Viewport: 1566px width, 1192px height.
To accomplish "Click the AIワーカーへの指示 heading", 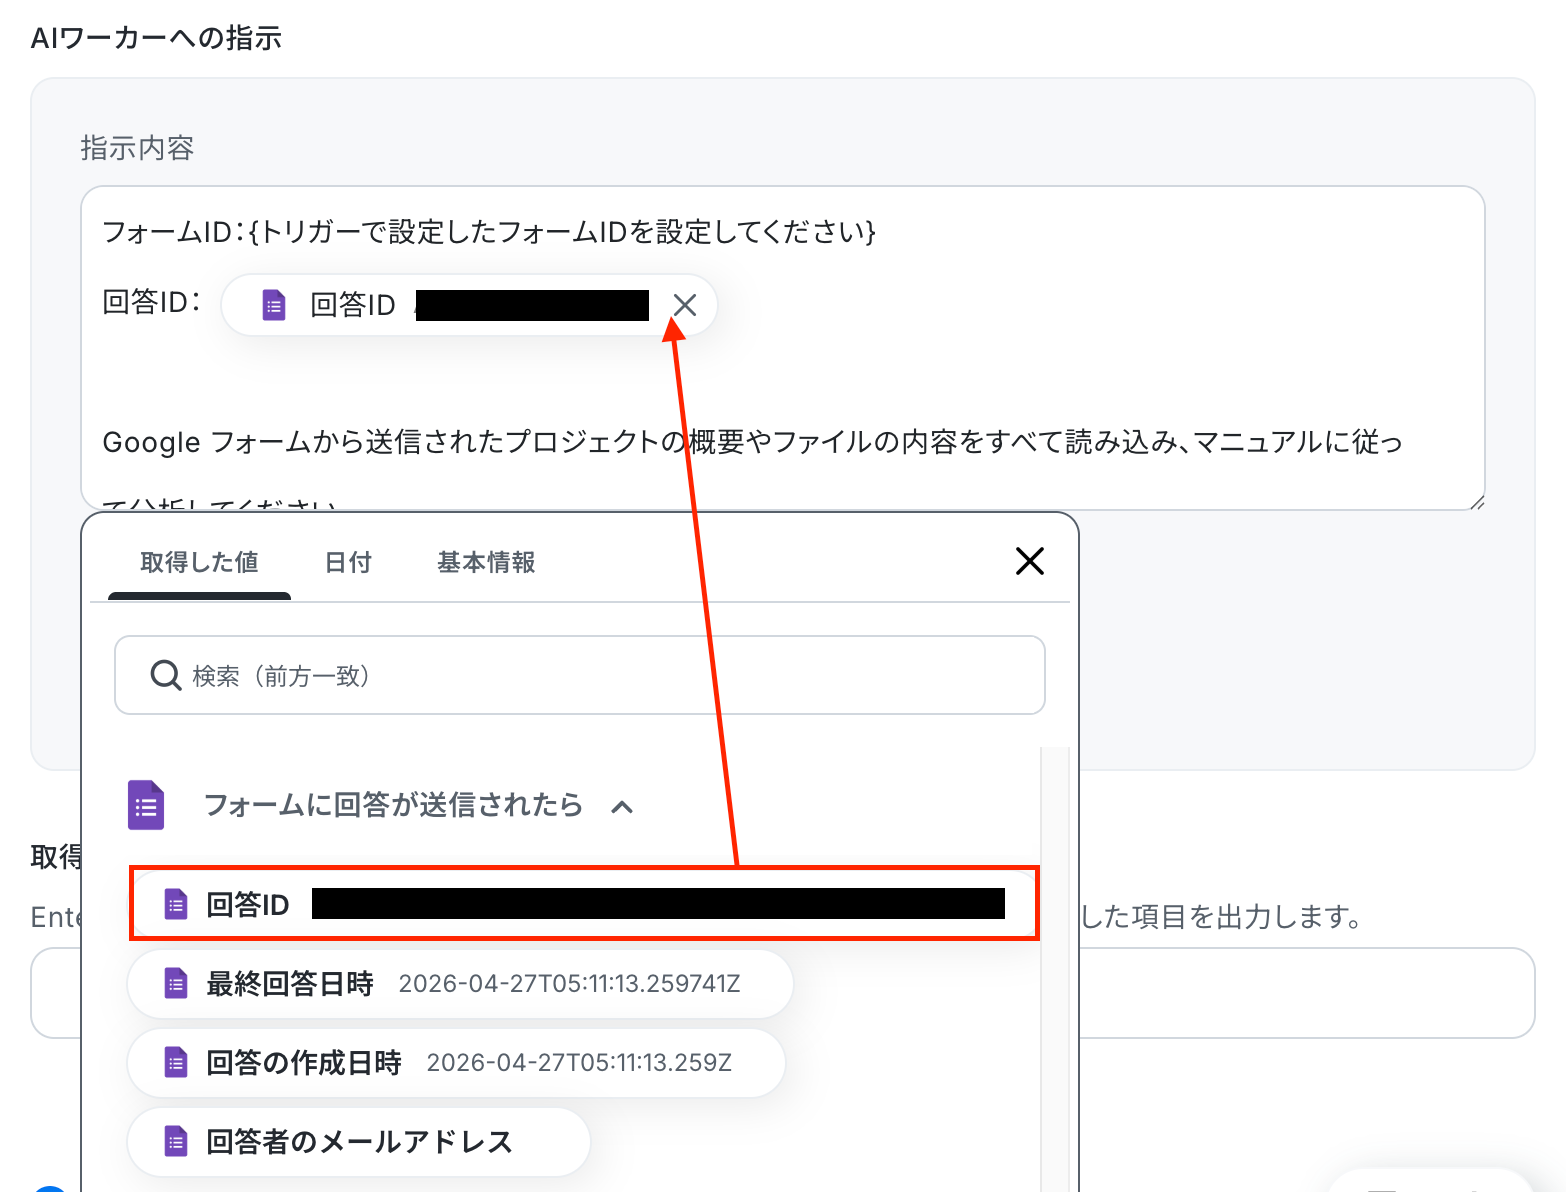I will coord(156,38).
